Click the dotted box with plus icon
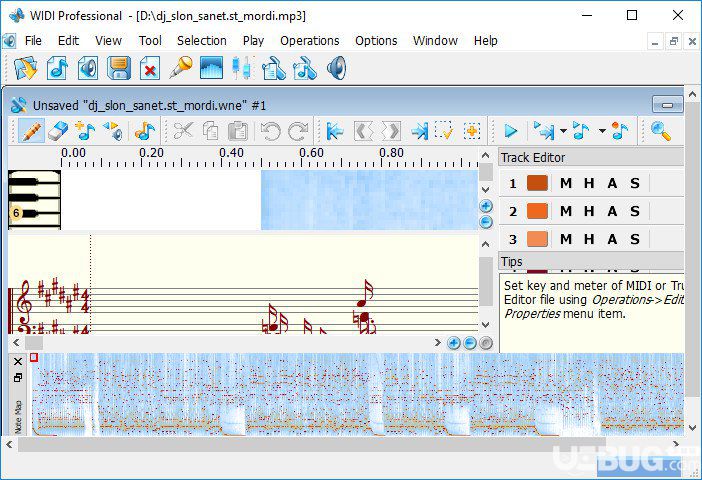Screen dimensions: 702x480 (x=471, y=131)
